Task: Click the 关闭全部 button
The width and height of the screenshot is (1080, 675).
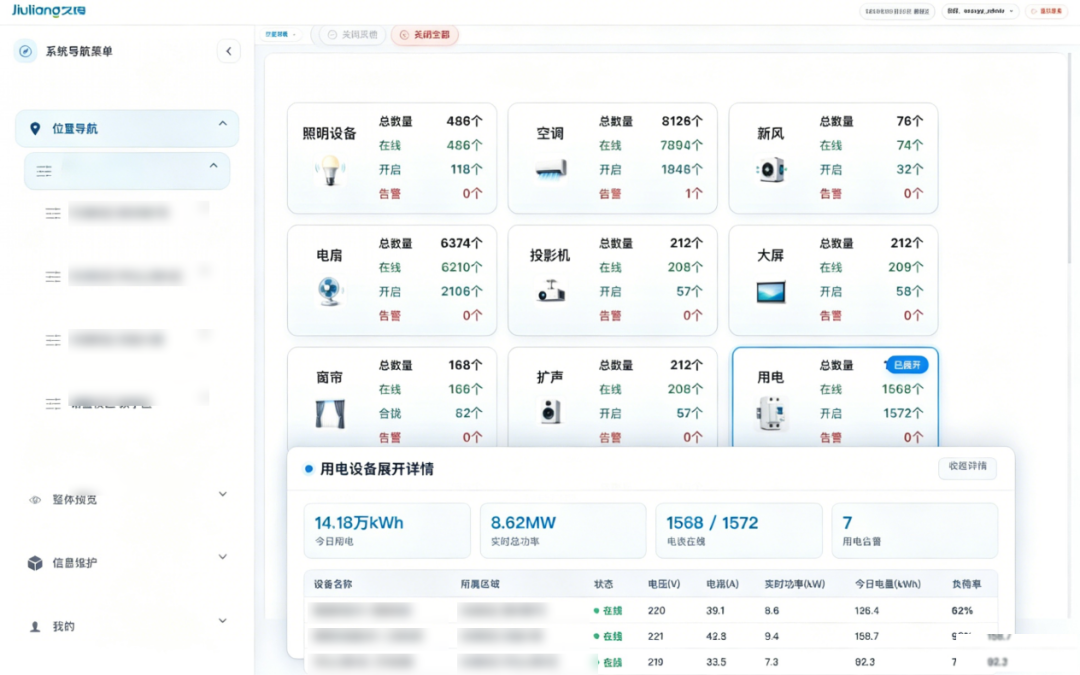Action: point(425,34)
